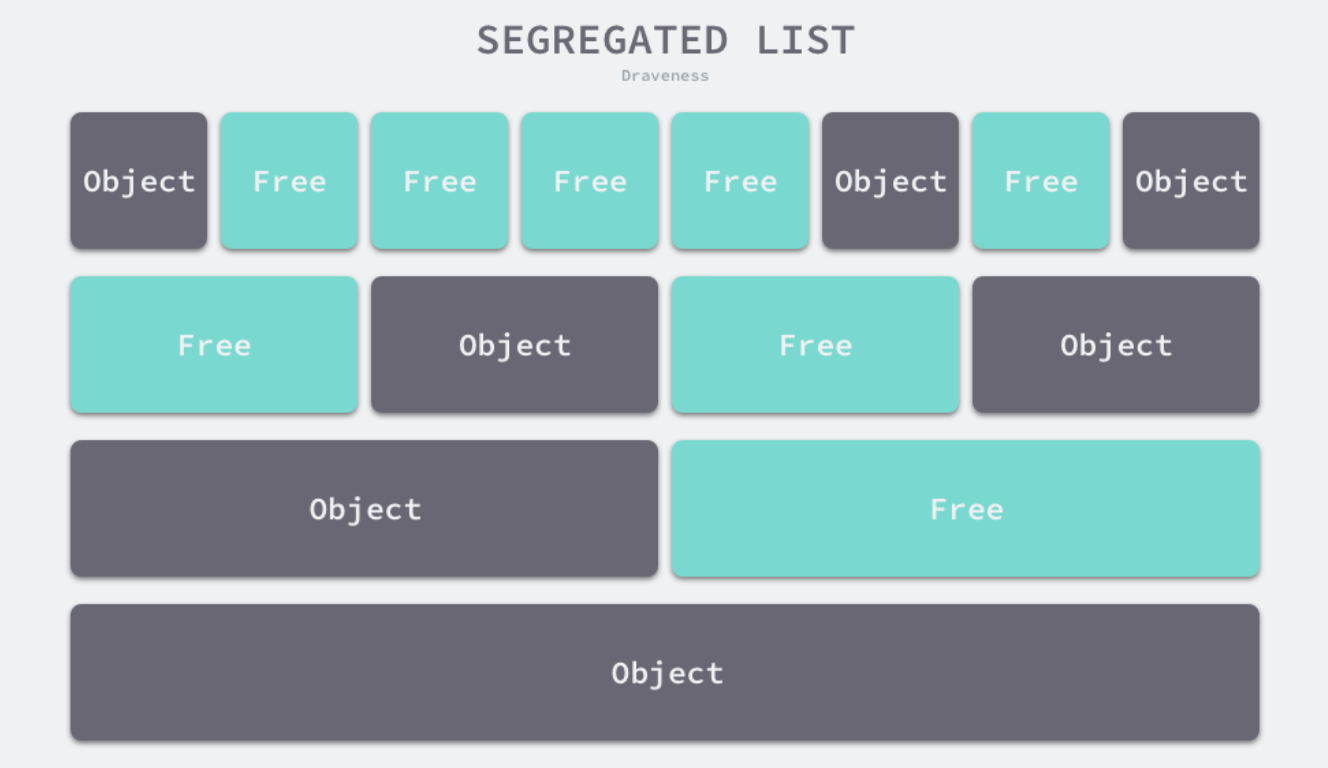1328x768 pixels.
Task: Select the middle Object block in top row
Action: pos(890,181)
